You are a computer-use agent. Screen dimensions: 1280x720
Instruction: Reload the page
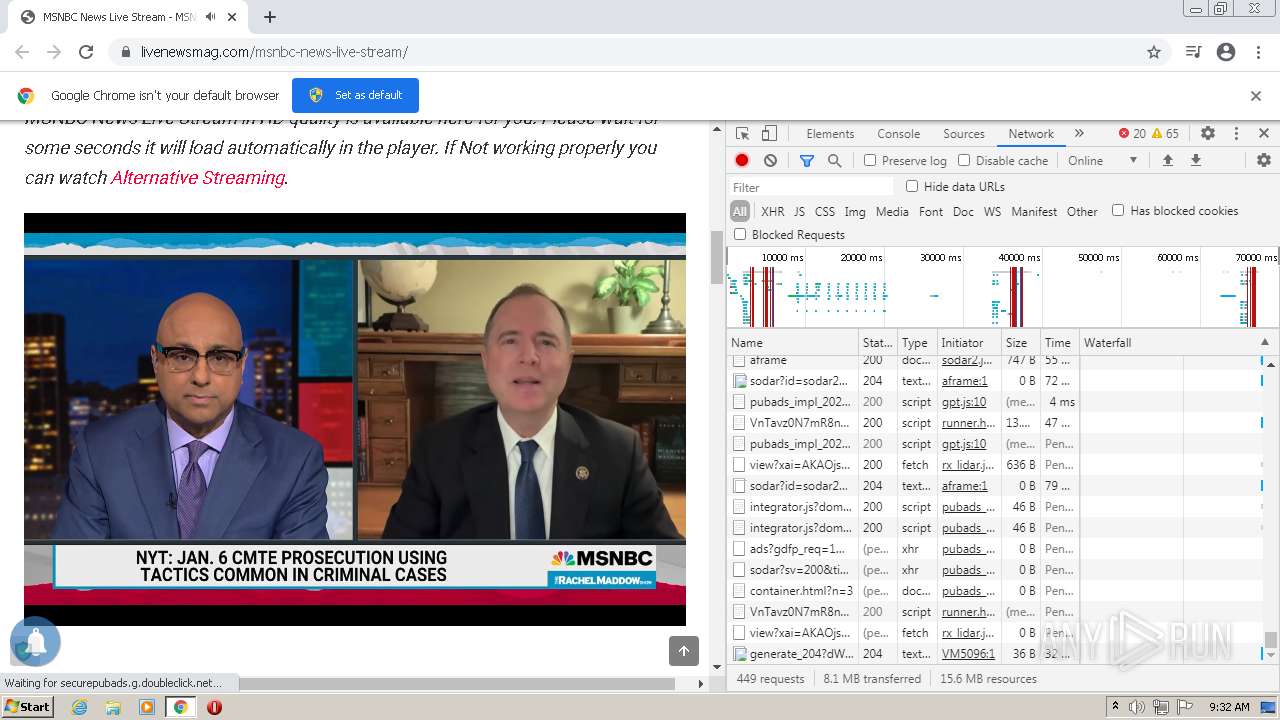[86, 52]
